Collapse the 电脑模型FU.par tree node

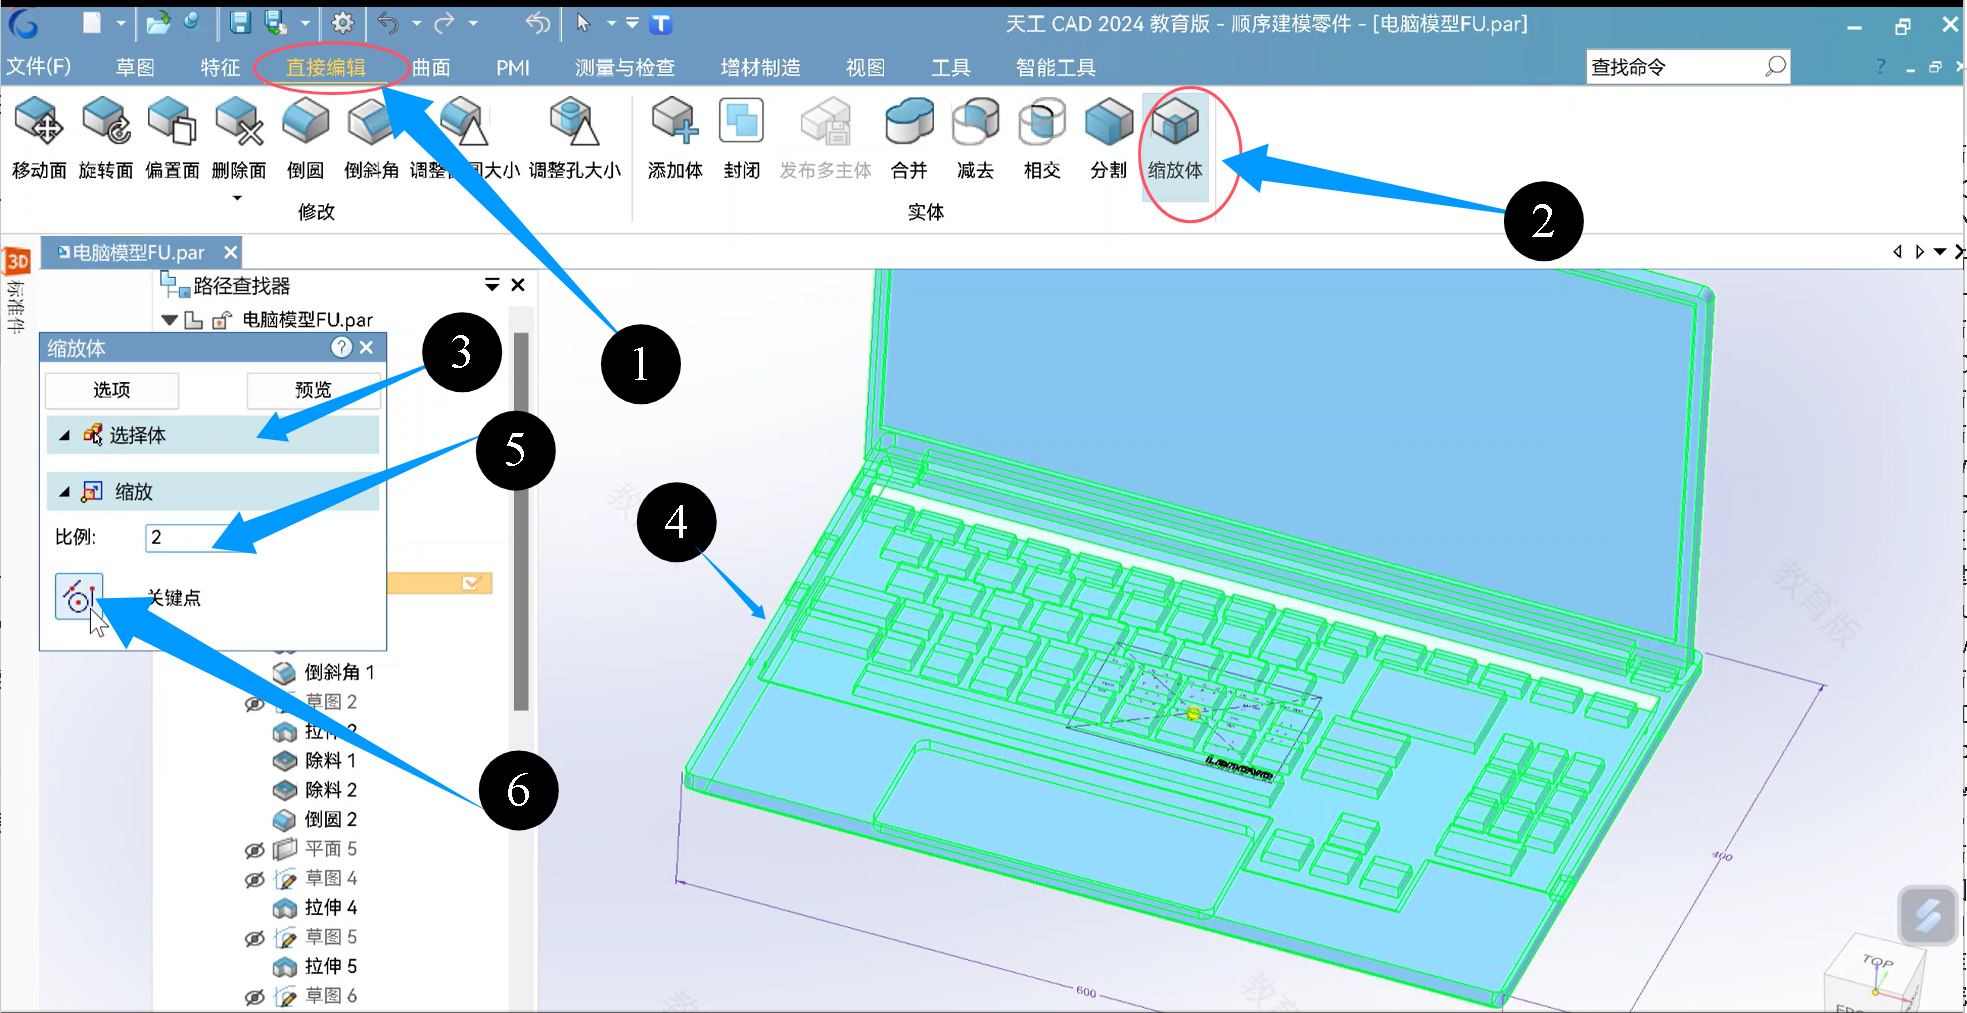(x=169, y=320)
